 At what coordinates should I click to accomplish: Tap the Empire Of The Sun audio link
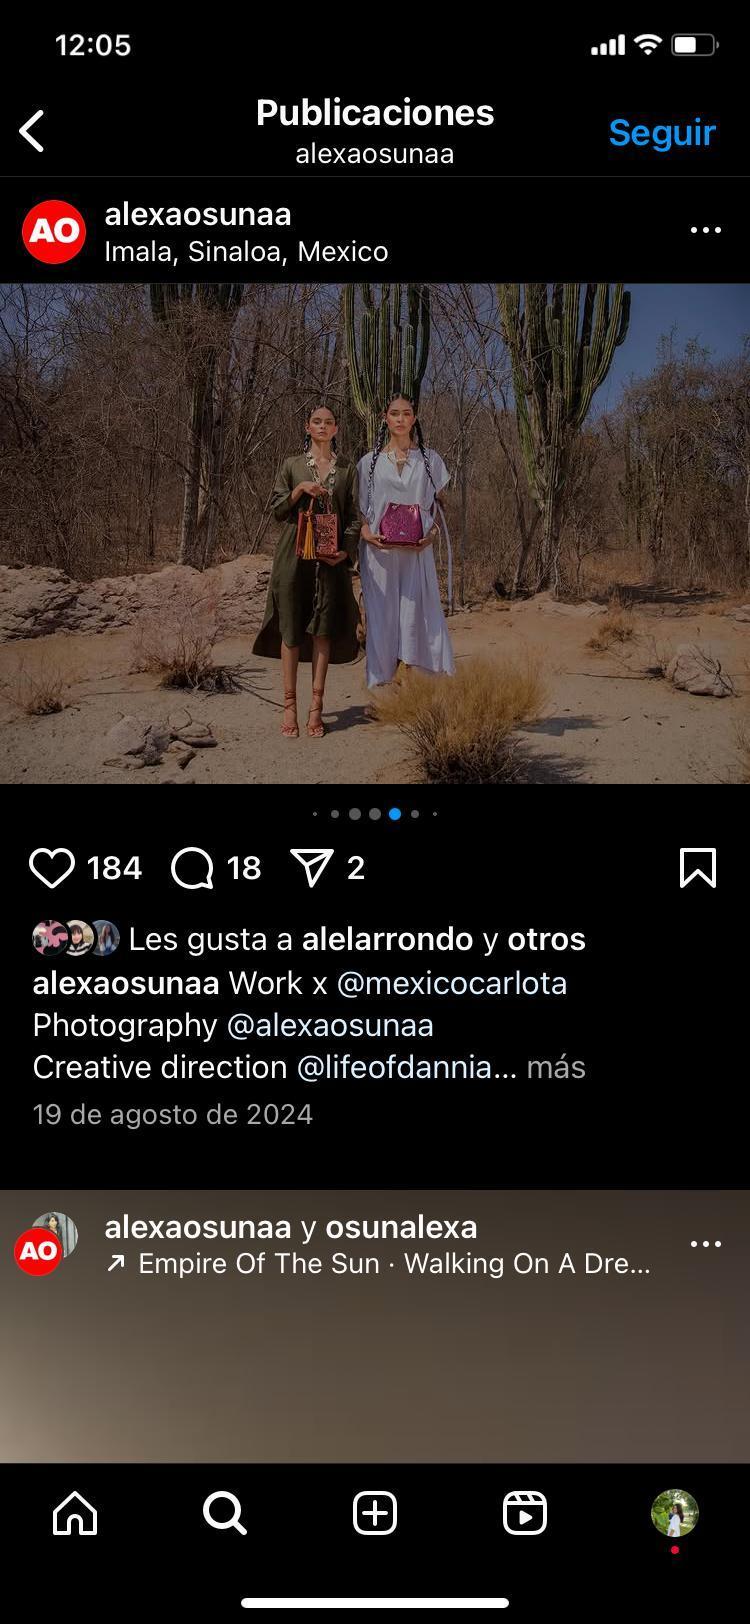pyautogui.click(x=379, y=1264)
